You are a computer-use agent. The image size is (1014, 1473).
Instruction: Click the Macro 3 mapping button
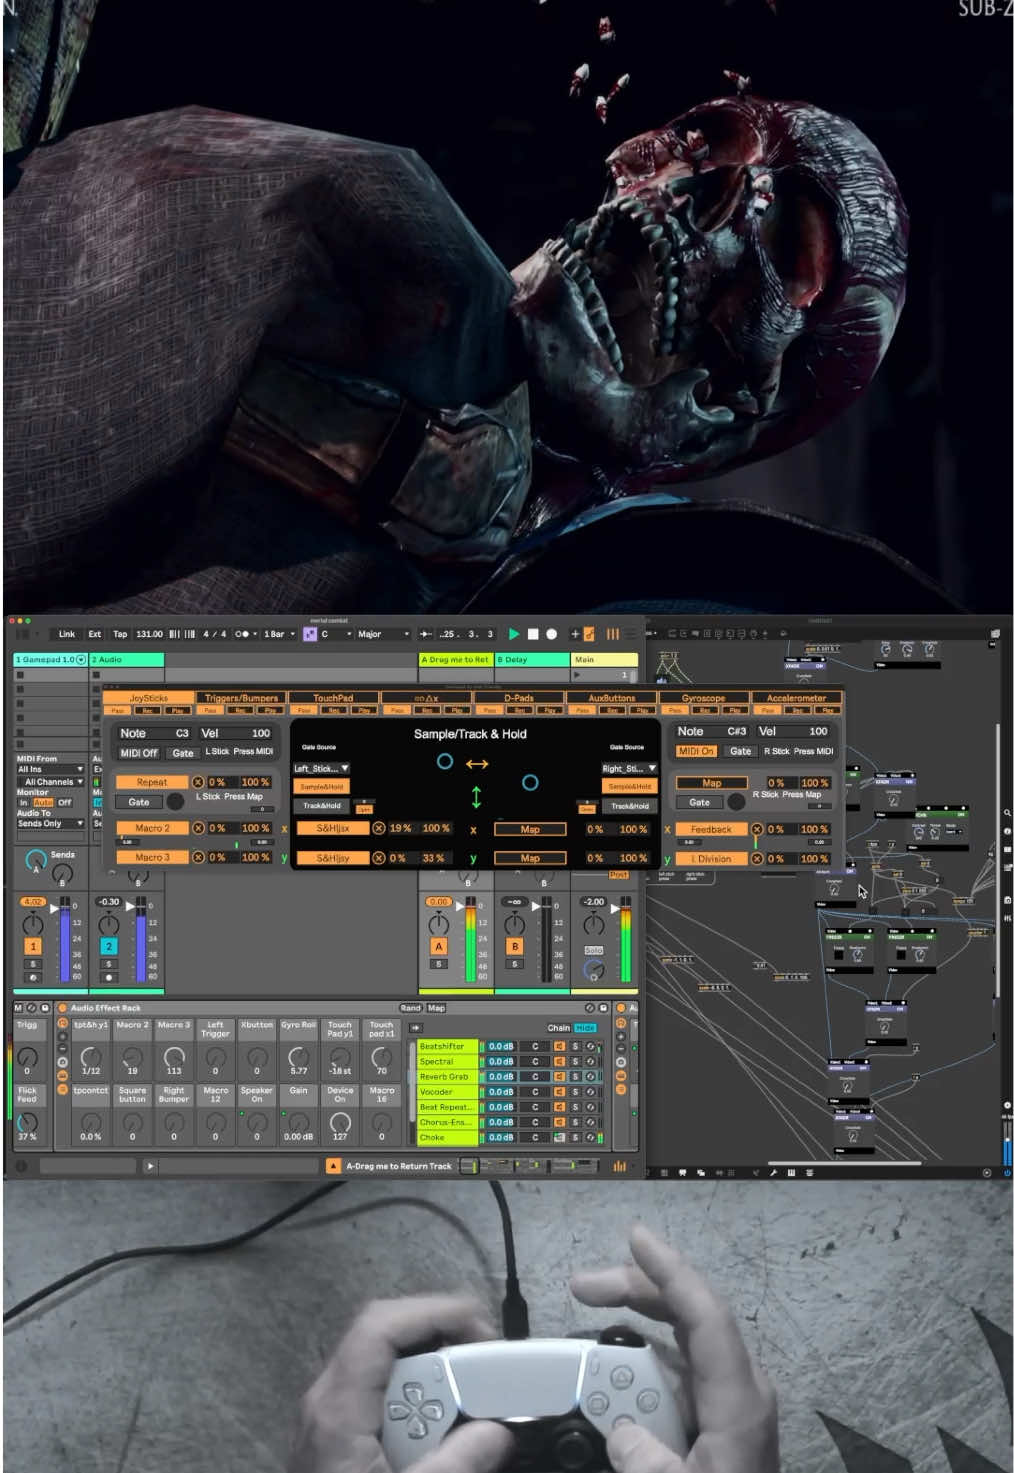[152, 857]
